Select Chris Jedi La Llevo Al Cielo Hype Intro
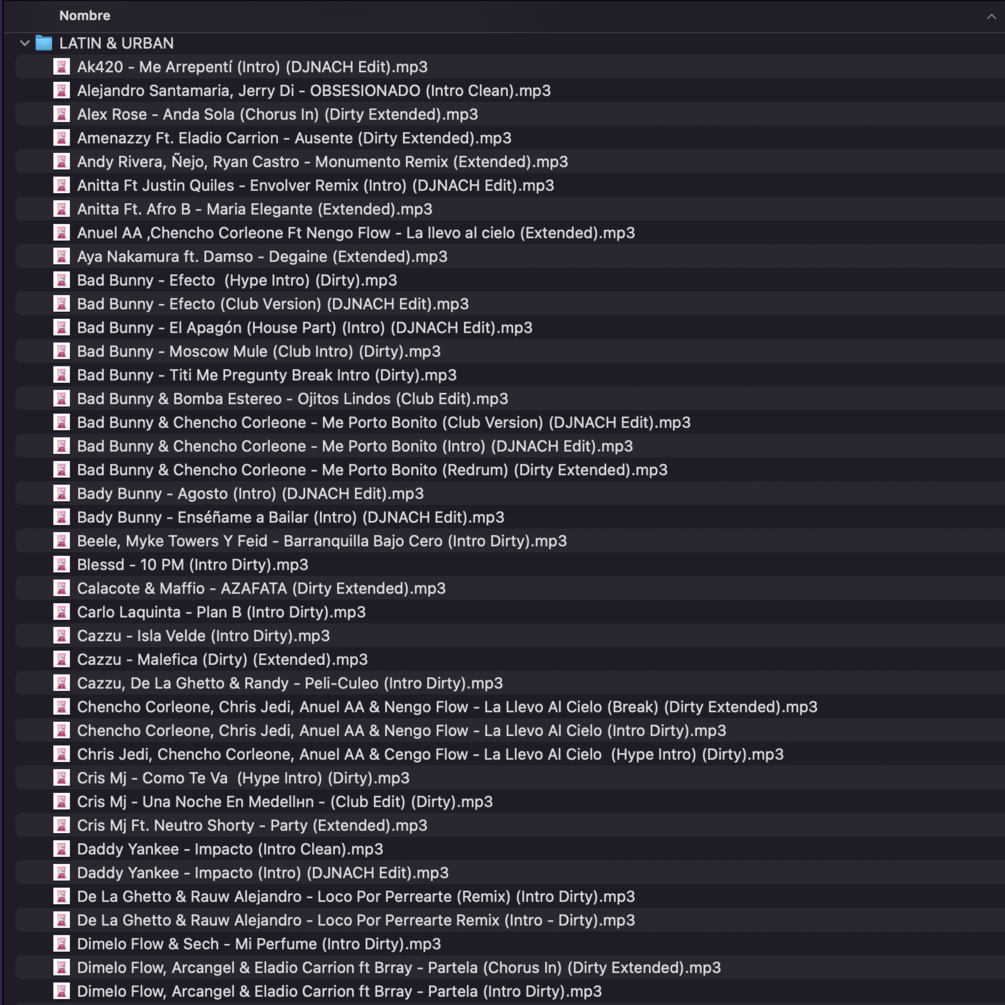 point(430,754)
